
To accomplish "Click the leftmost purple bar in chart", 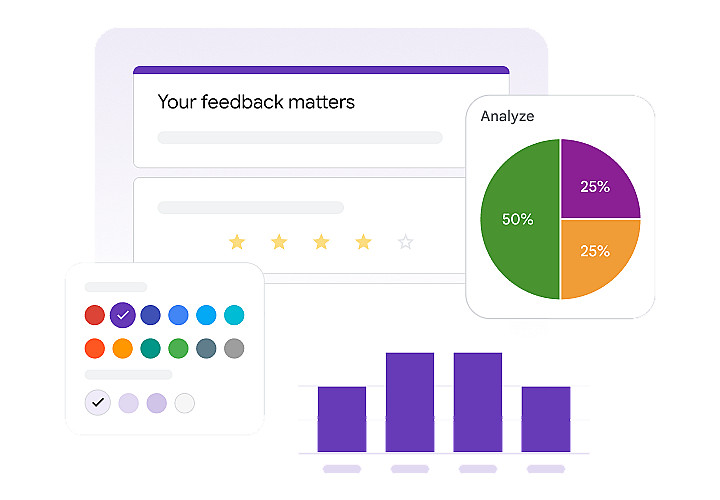I will click(x=342, y=418).
